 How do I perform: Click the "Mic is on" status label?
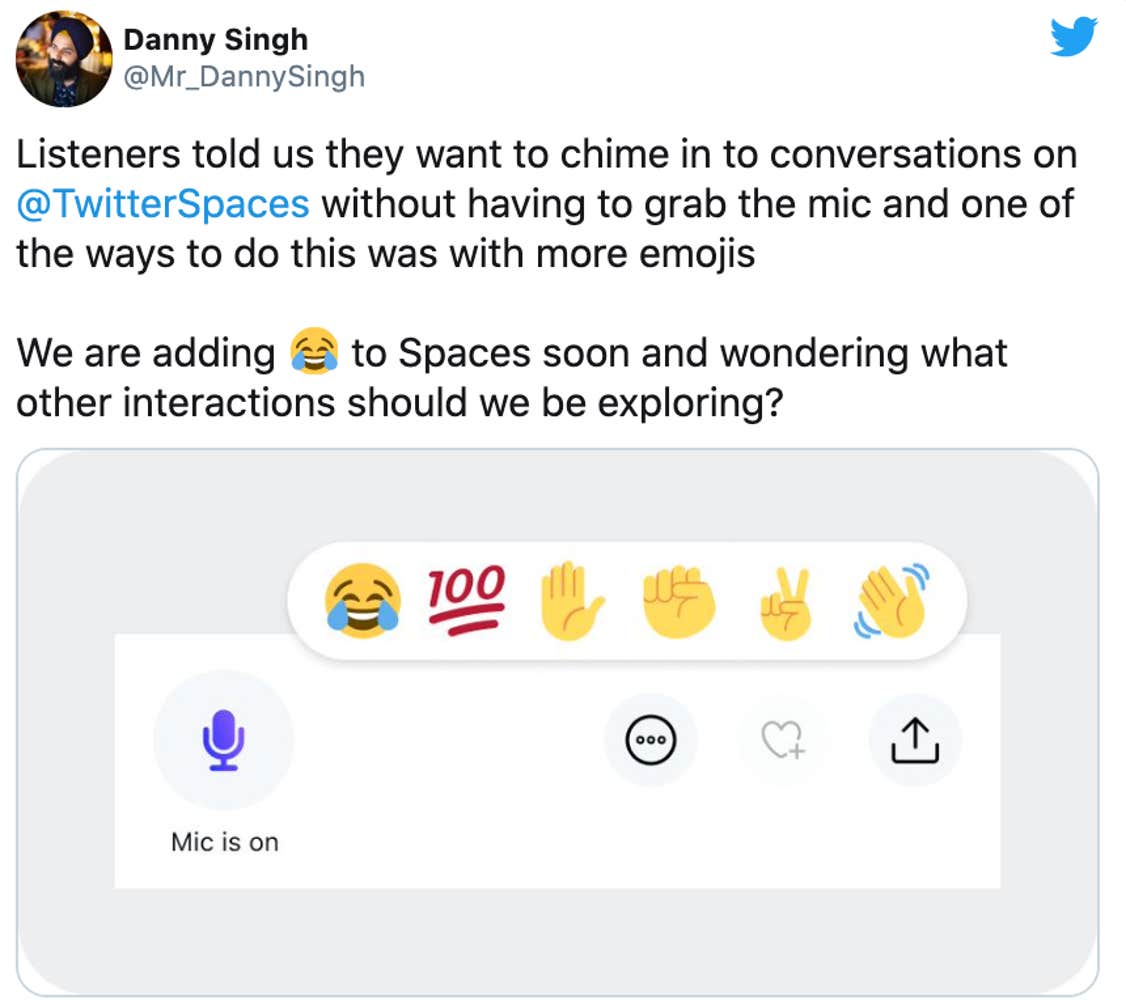tap(224, 842)
